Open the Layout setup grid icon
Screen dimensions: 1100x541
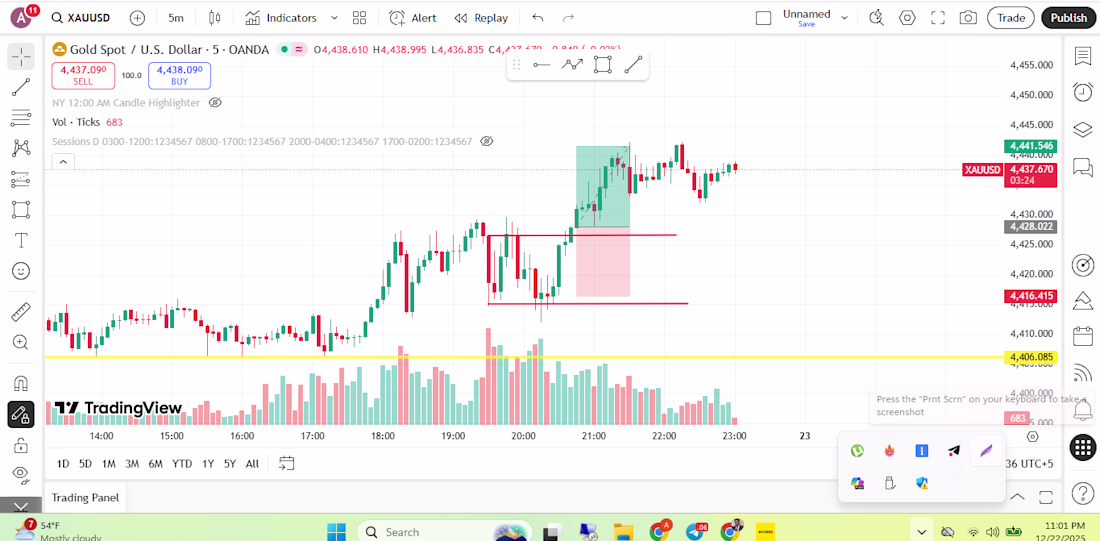359,18
